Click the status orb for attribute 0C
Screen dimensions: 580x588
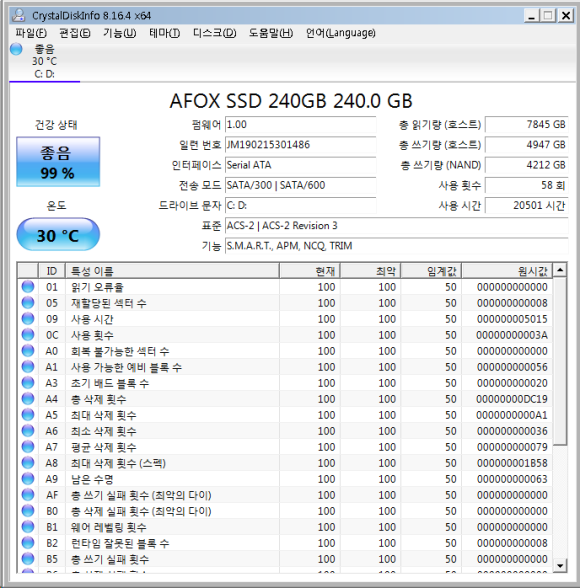coord(28,334)
